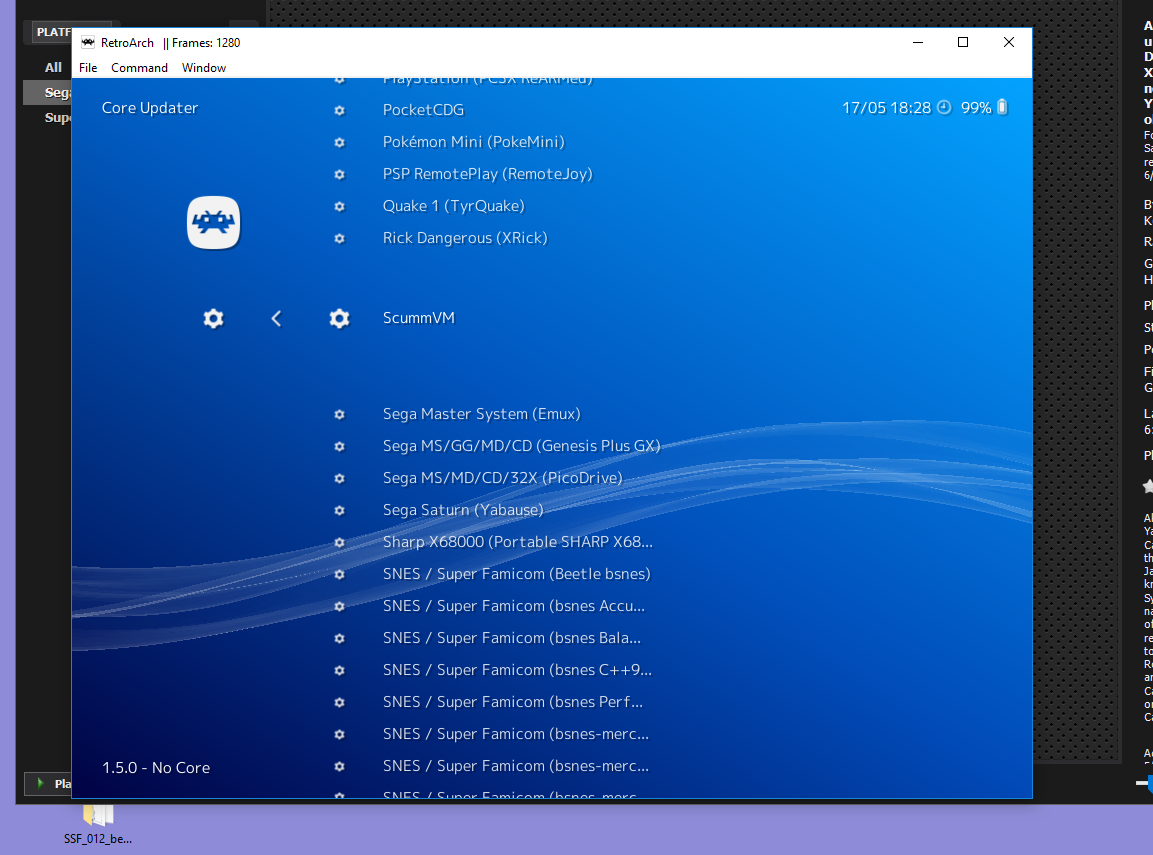Viewport: 1153px width, 855px height.
Task: Maximize the RetroArch window
Action: click(963, 43)
